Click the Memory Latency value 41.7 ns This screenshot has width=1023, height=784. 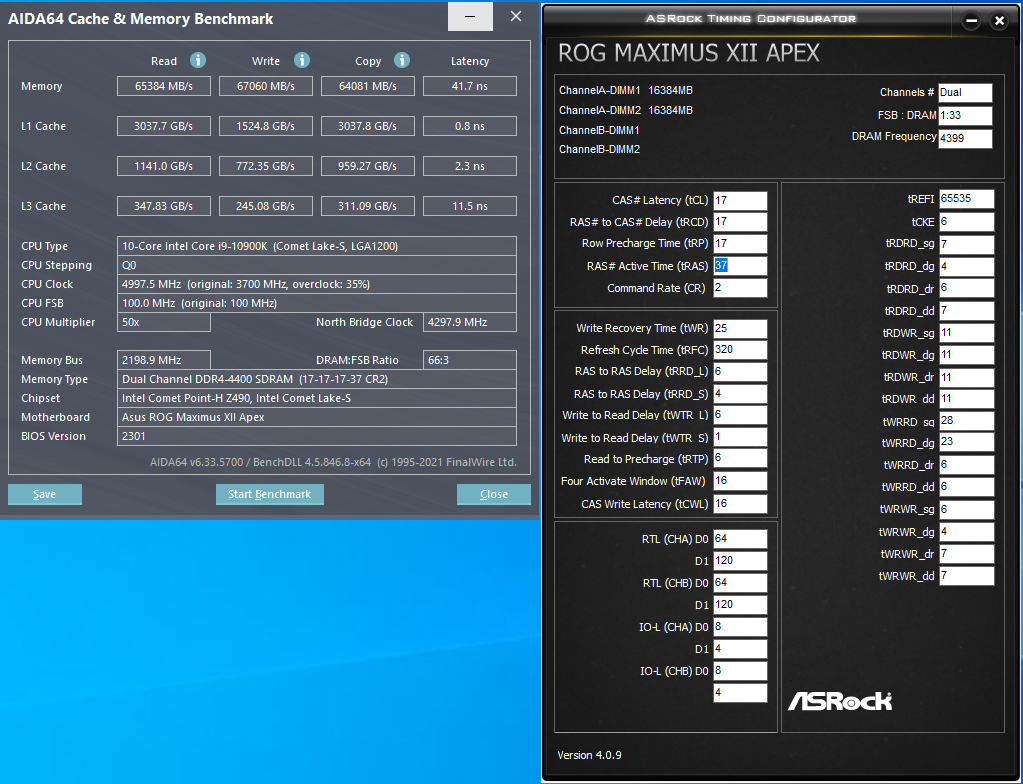tap(470, 86)
